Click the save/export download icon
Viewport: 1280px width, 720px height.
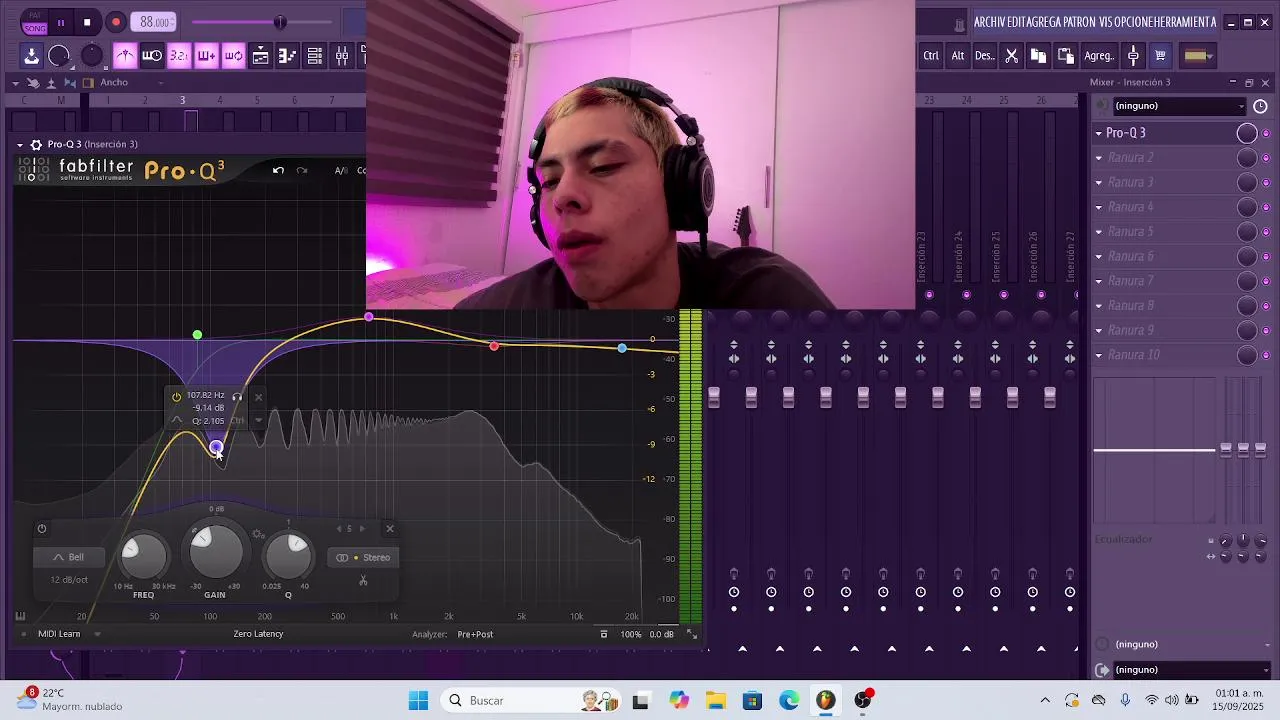(31, 56)
